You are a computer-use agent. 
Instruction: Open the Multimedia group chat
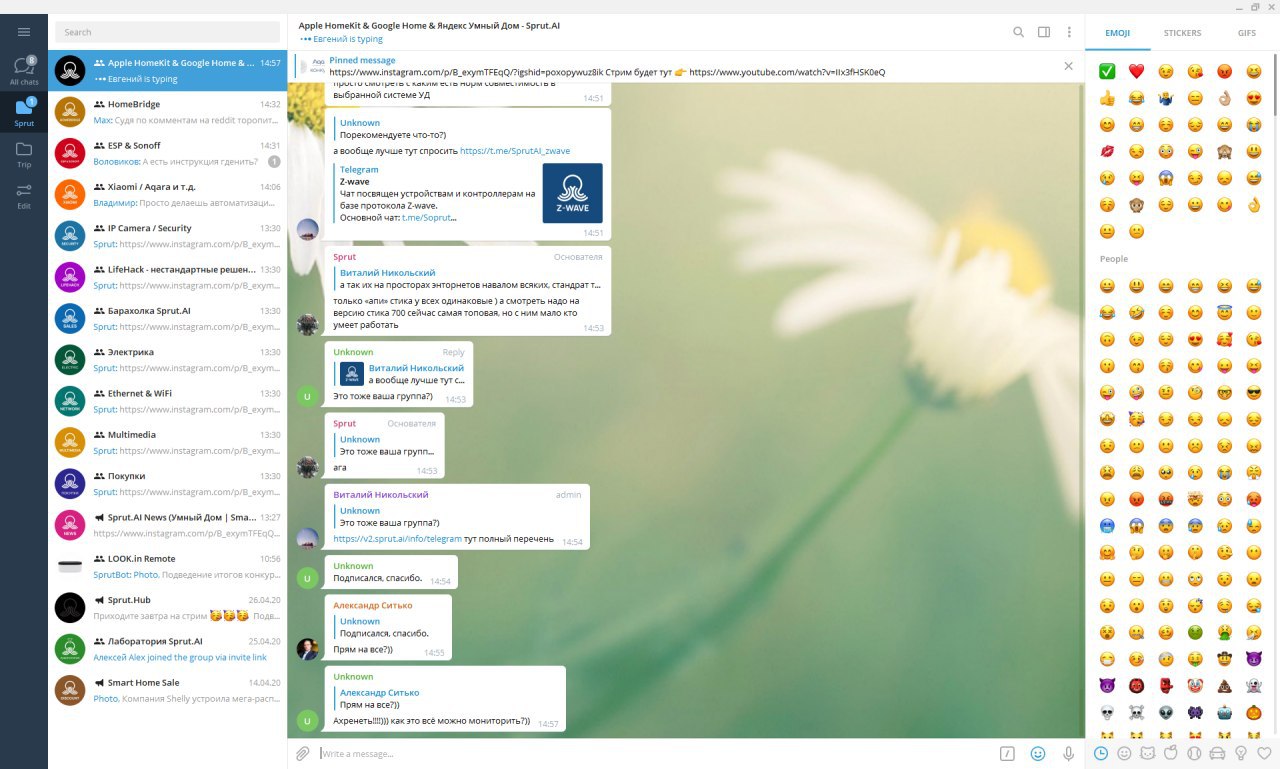click(x=167, y=442)
